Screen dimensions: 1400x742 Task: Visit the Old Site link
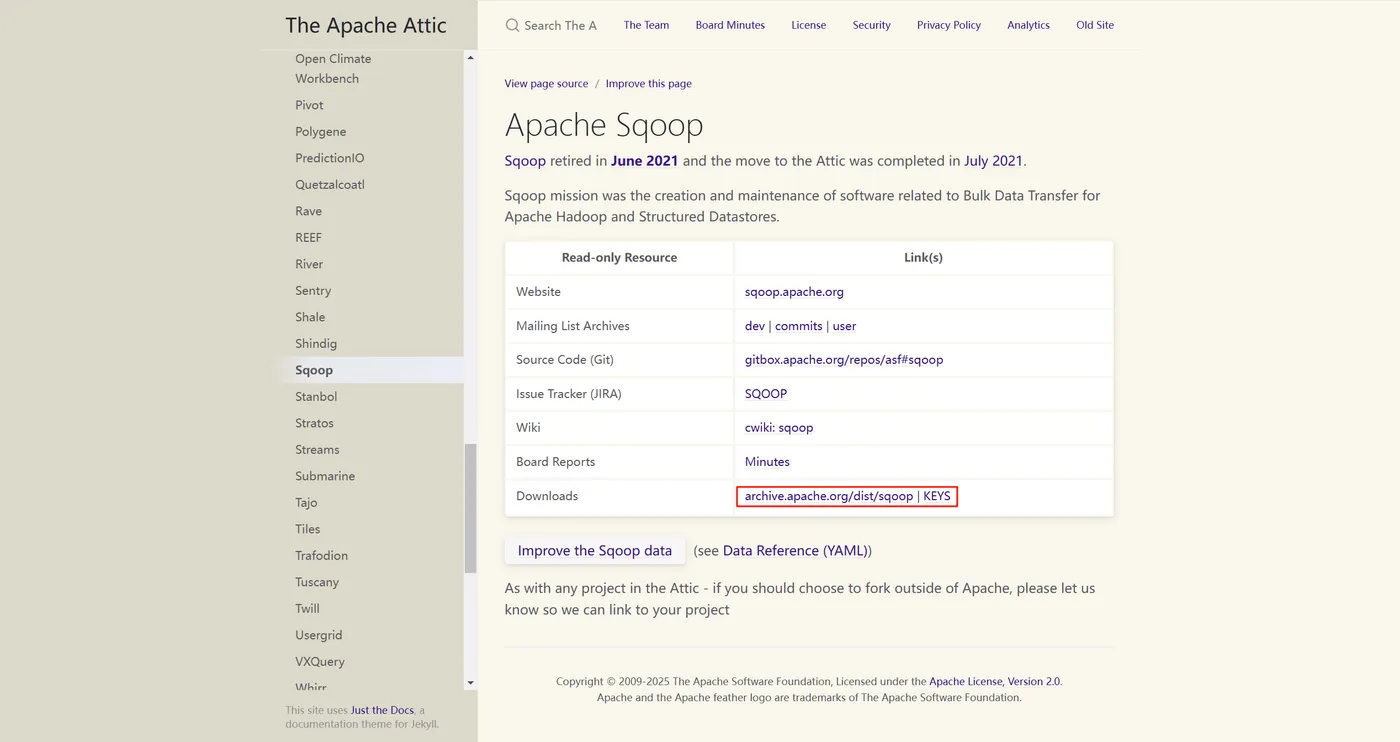[x=1095, y=25]
